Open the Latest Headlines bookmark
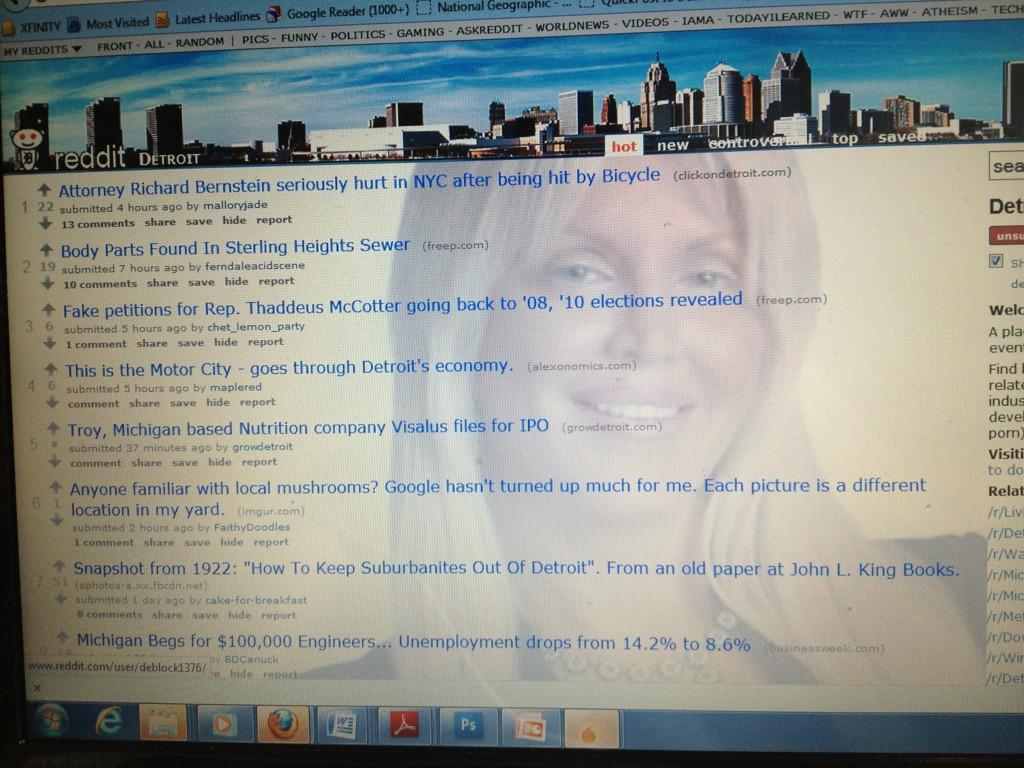The width and height of the screenshot is (1024, 768). coord(208,18)
